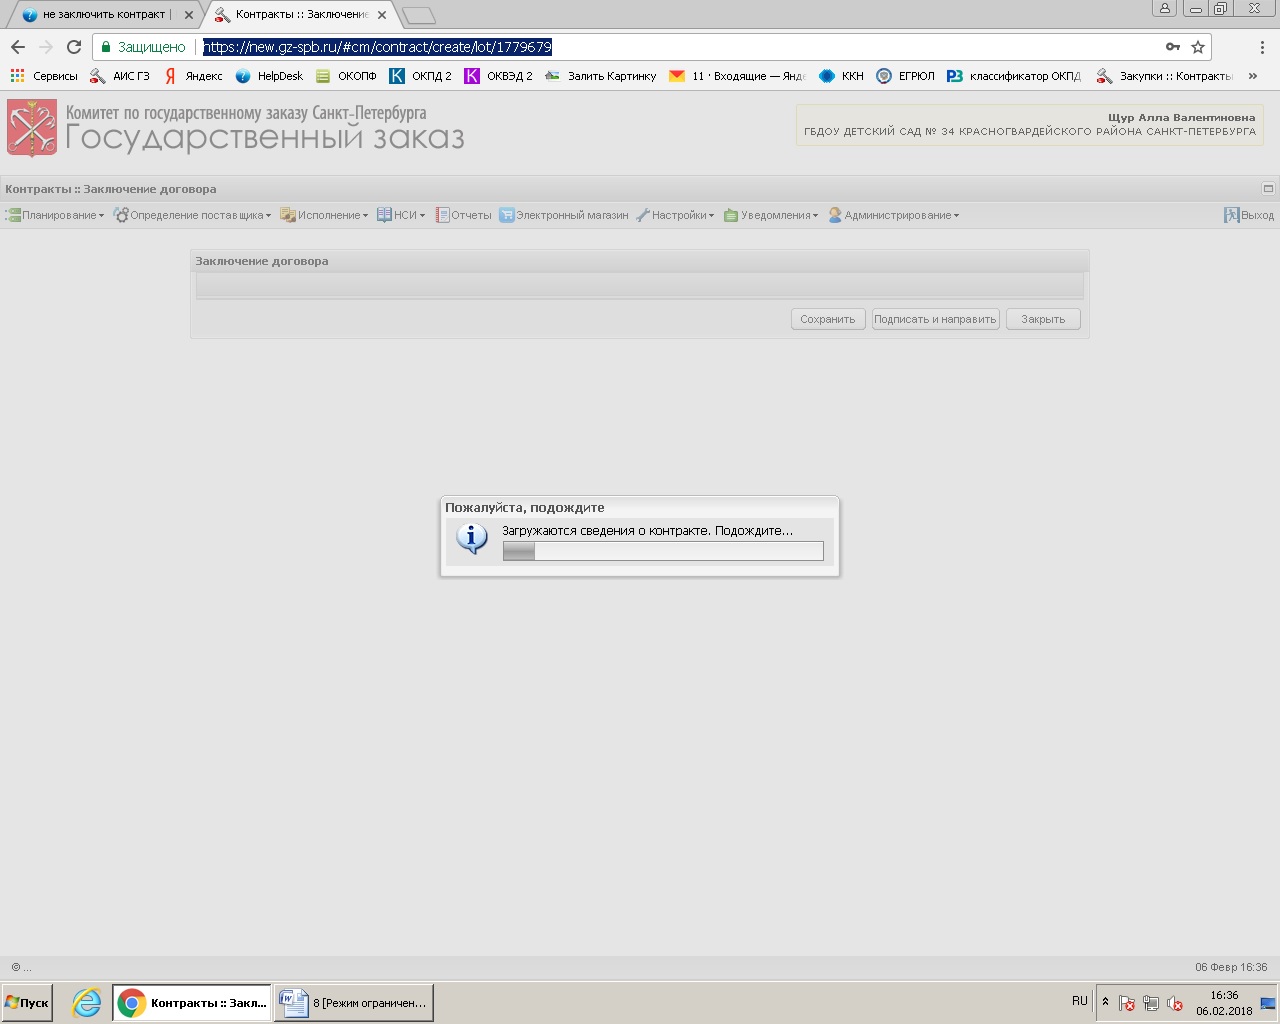Open the saved passwords key icon
Image resolution: width=1280 pixels, height=1024 pixels.
pyautogui.click(x=1173, y=47)
